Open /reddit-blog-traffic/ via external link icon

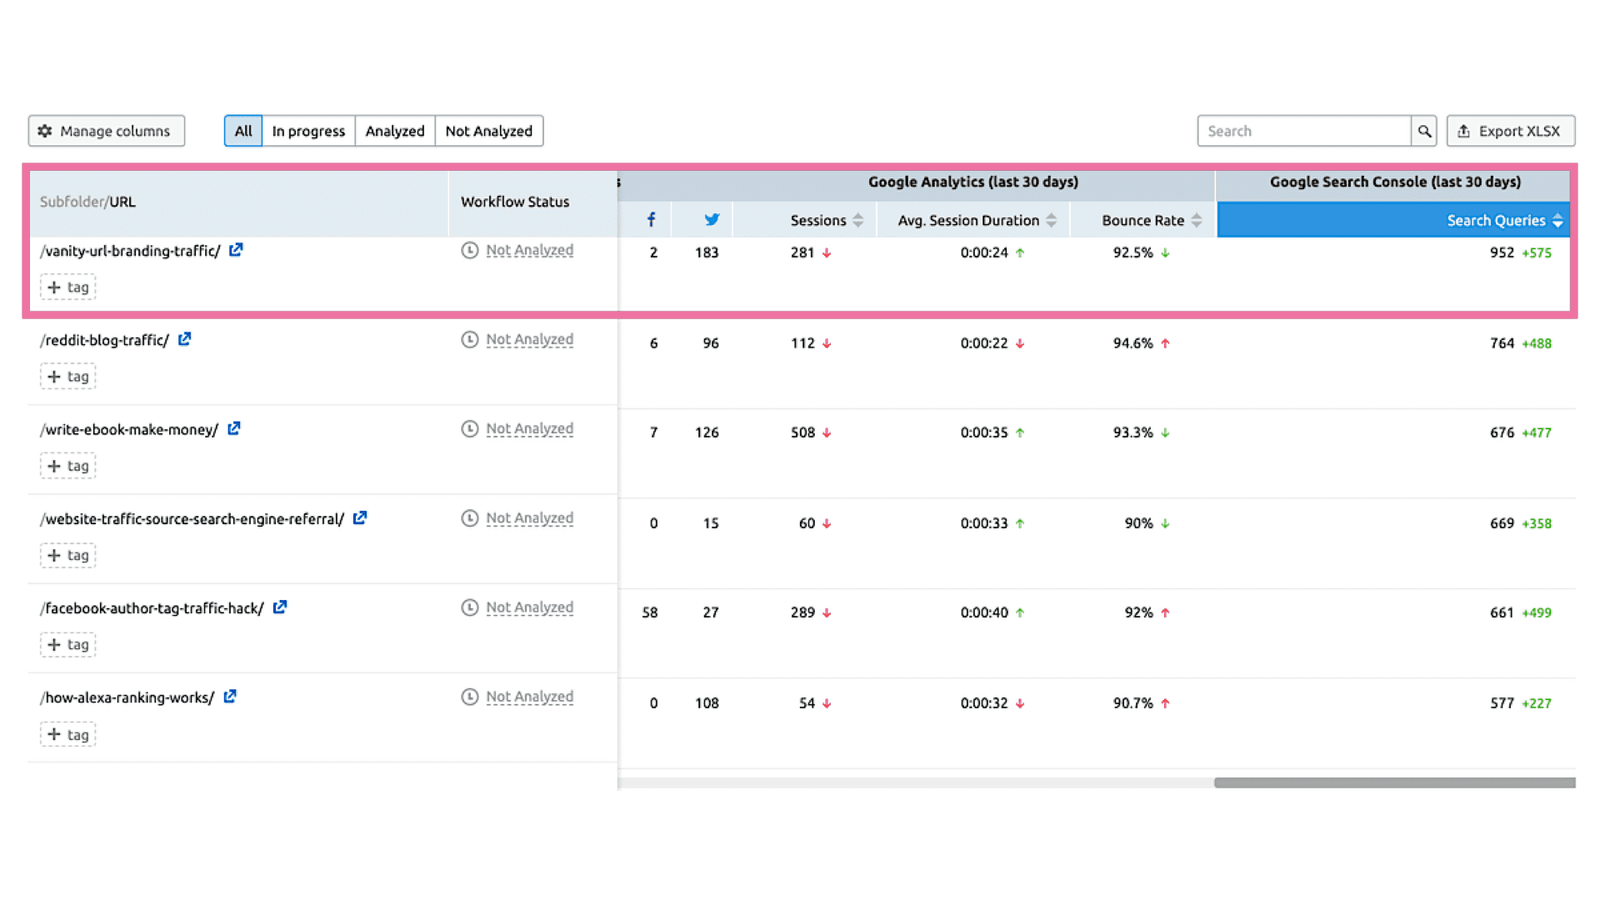click(184, 339)
